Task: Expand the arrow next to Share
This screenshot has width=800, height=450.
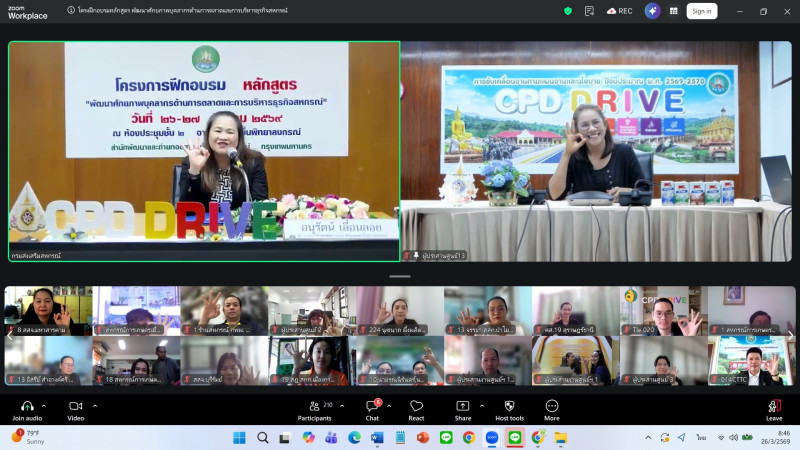Action: pos(482,406)
